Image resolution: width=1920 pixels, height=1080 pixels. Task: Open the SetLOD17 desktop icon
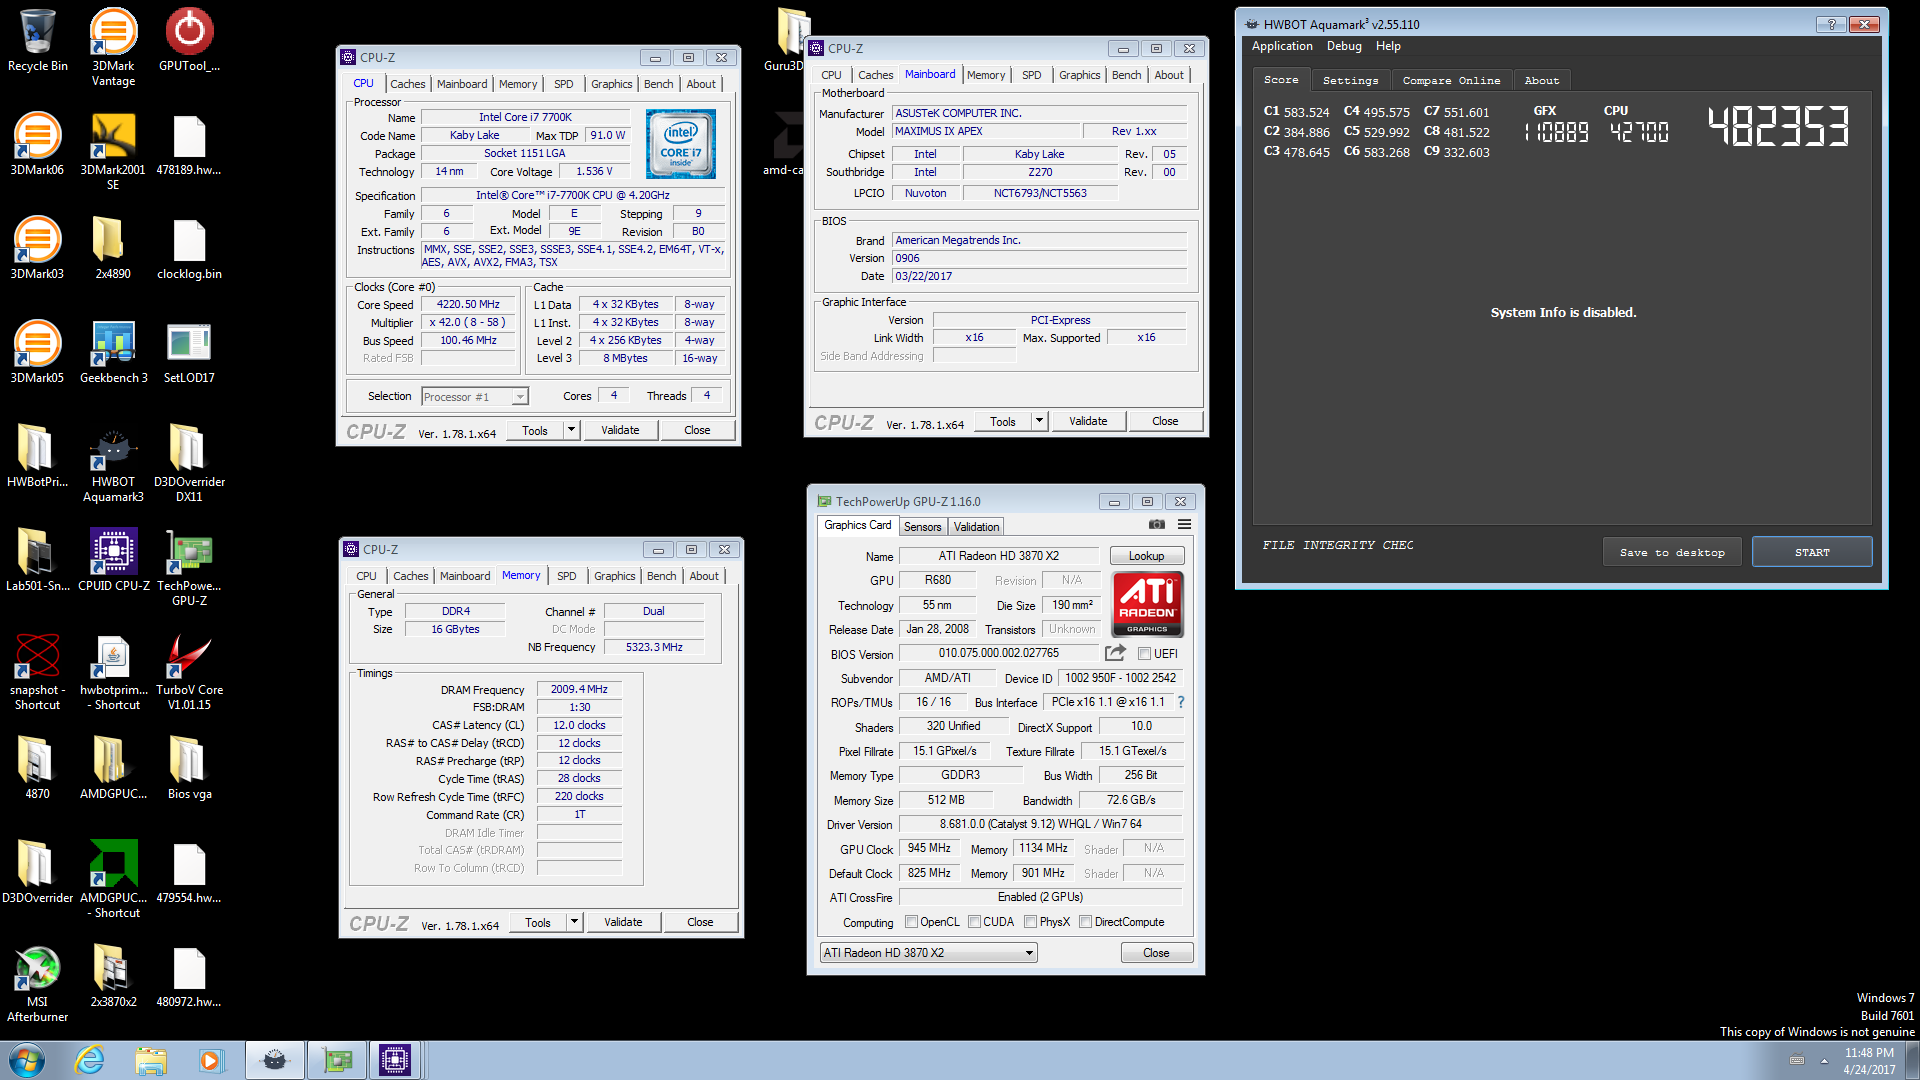pos(189,352)
